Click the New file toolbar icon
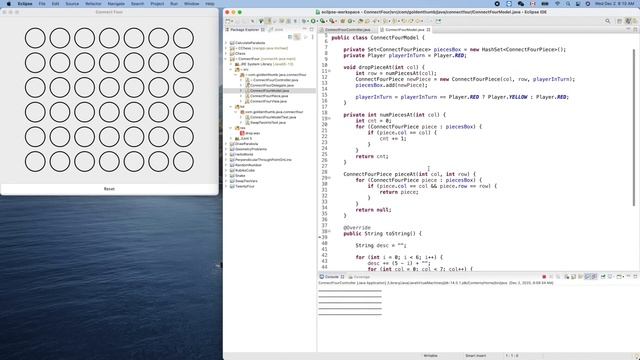Viewport: 640px width, 360px height. click(x=227, y=21)
